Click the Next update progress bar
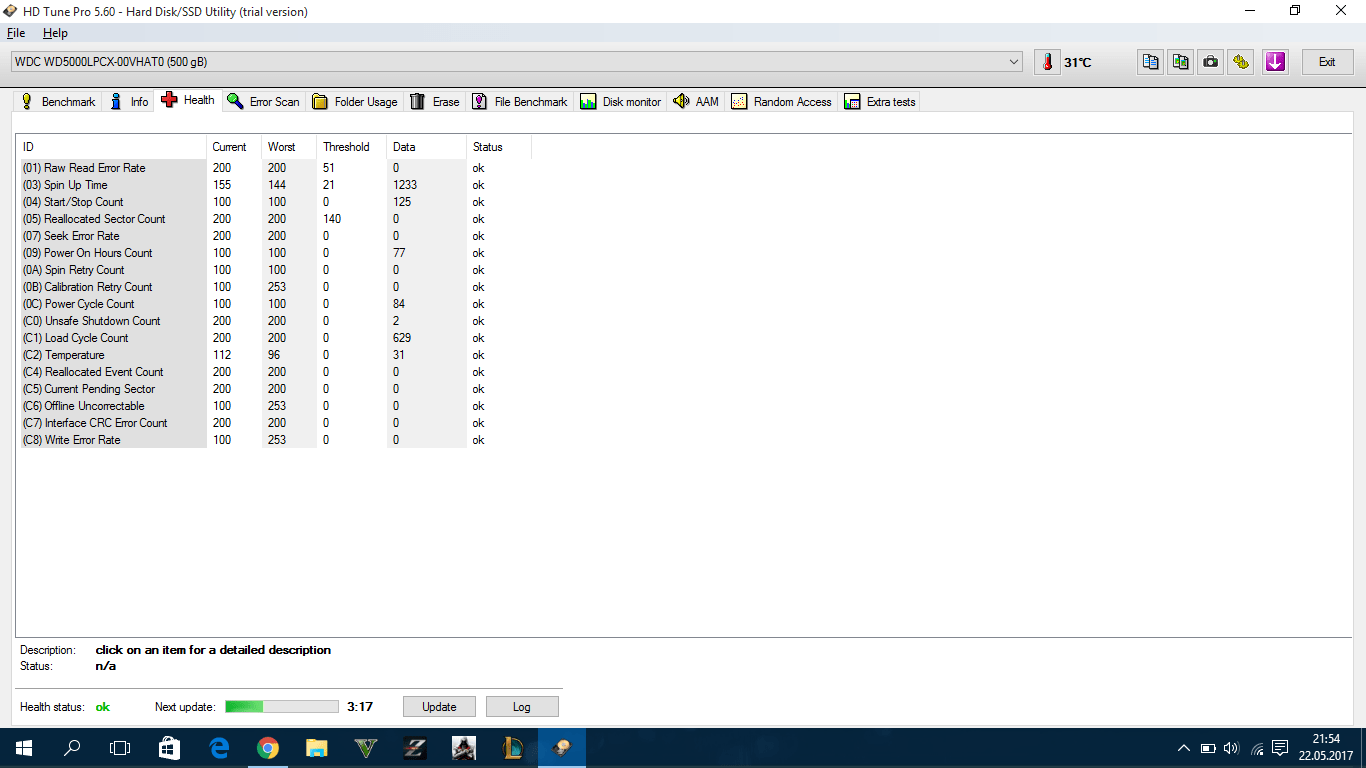 tap(282, 707)
